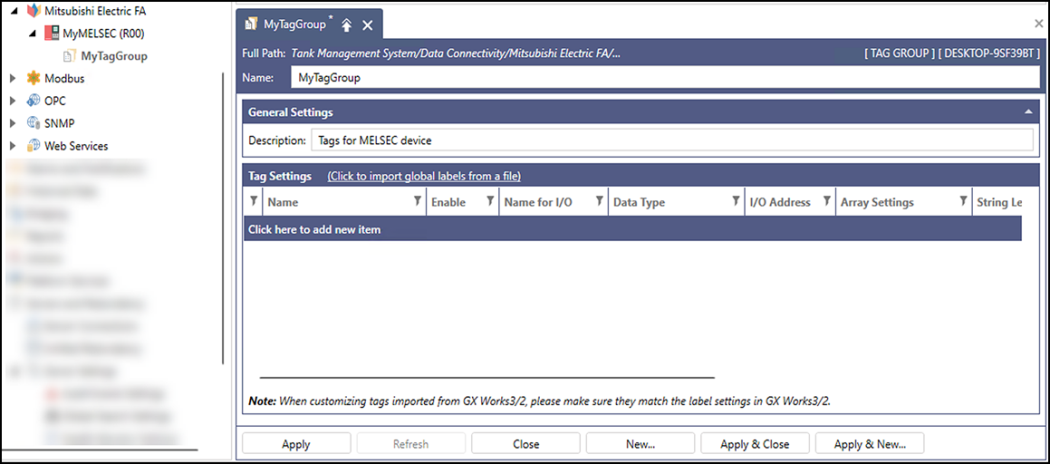Expand the Web Services tree node
The width and height of the screenshot is (1050, 464).
point(13,146)
